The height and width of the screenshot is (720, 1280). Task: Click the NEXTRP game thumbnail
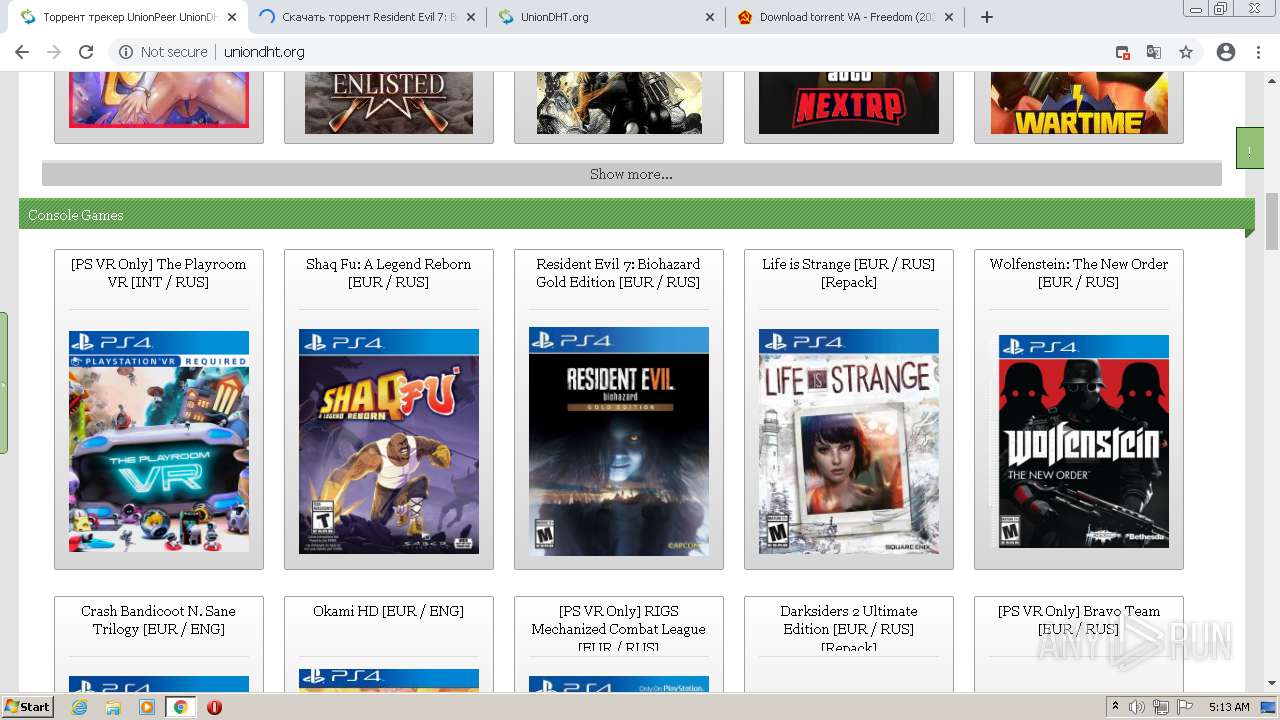pyautogui.click(x=849, y=103)
